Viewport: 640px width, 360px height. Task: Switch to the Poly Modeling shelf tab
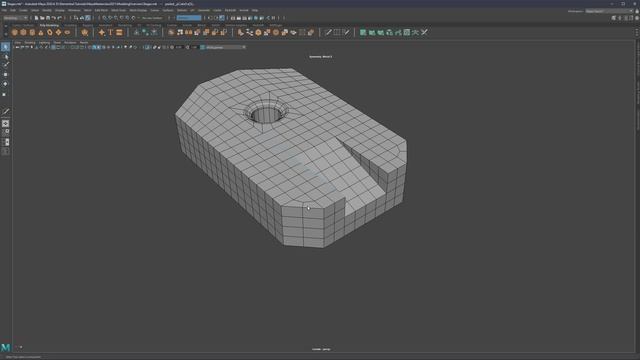point(49,25)
